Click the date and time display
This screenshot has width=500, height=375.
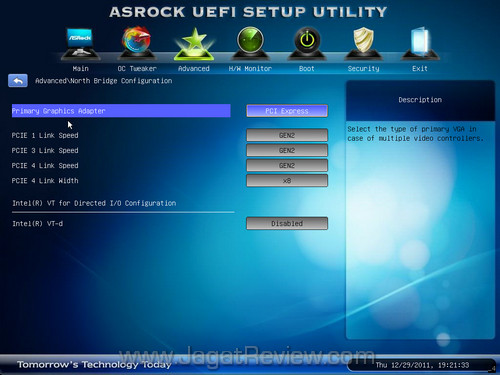[x=422, y=365]
